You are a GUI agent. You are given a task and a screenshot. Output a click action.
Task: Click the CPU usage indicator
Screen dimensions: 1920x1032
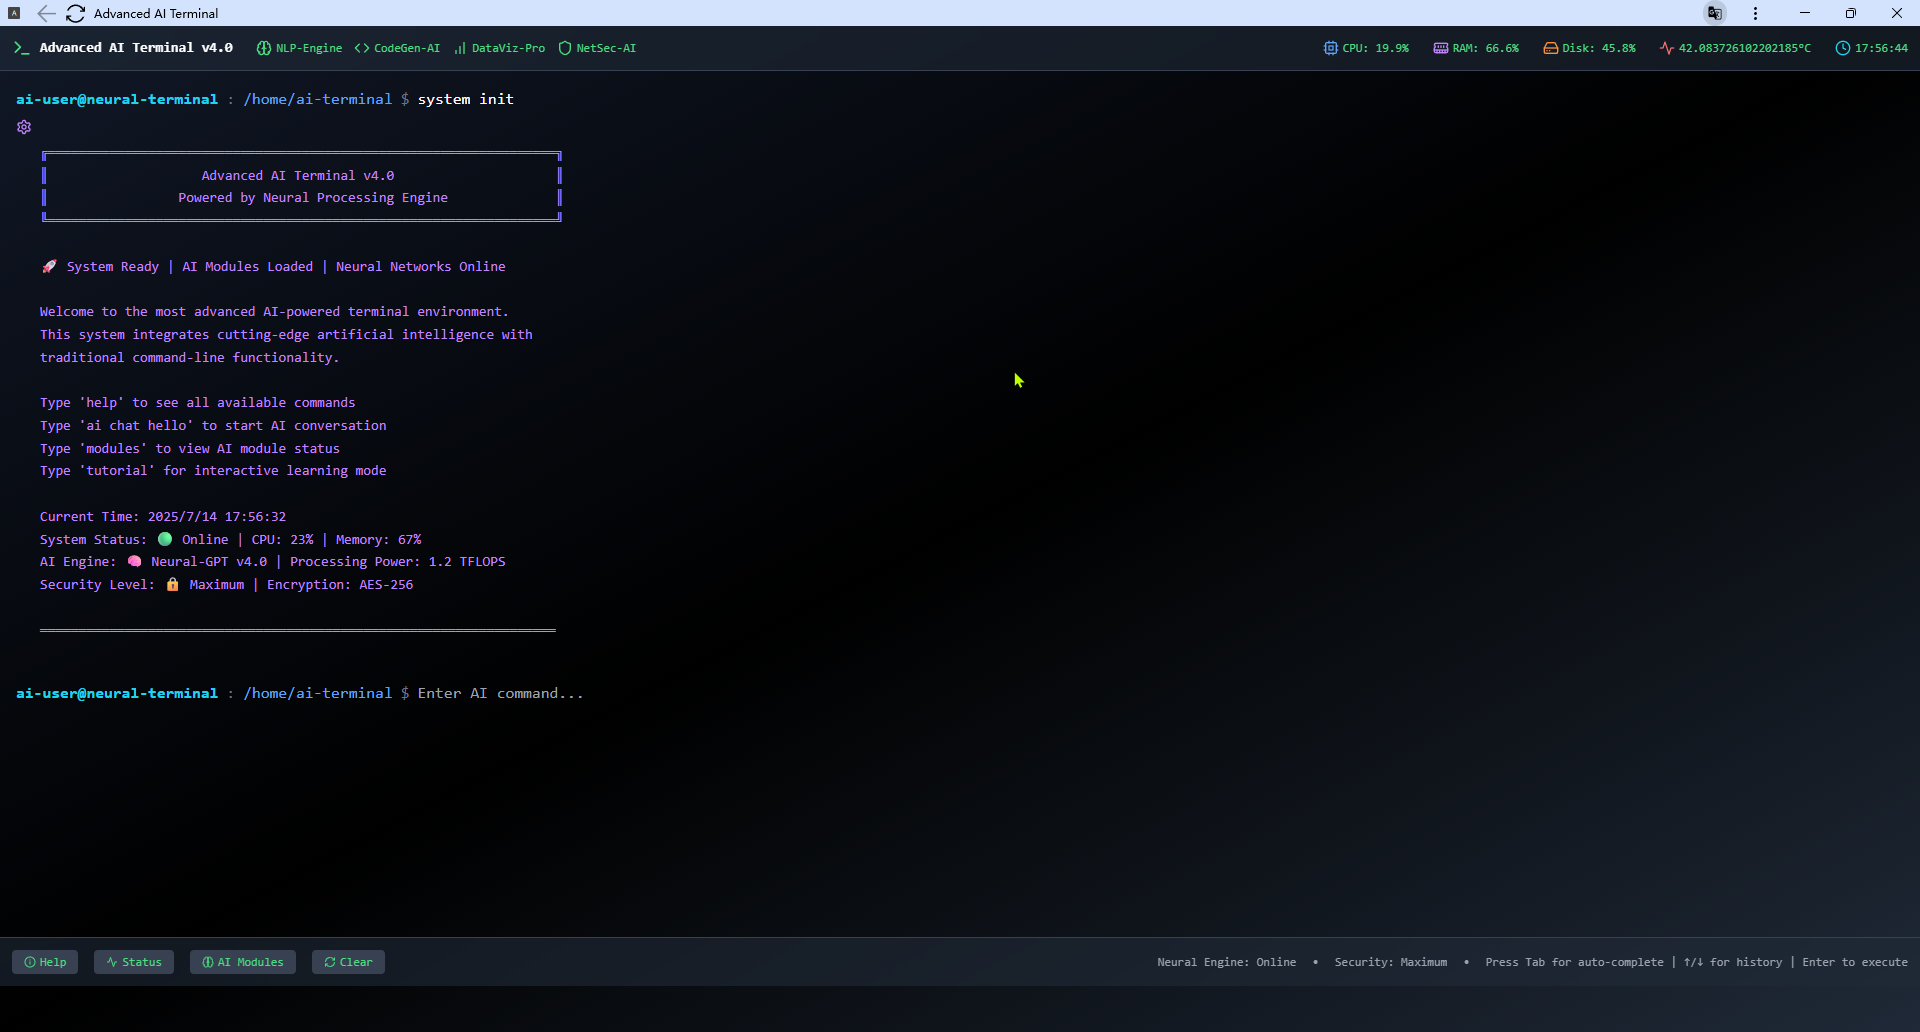[x=1366, y=47]
